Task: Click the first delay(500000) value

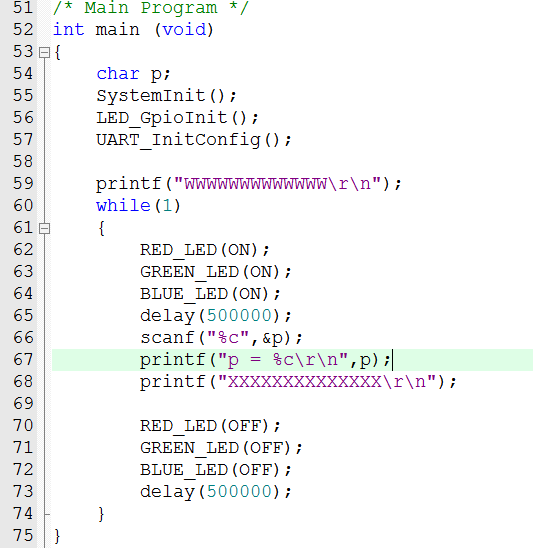Action: [x=239, y=316]
